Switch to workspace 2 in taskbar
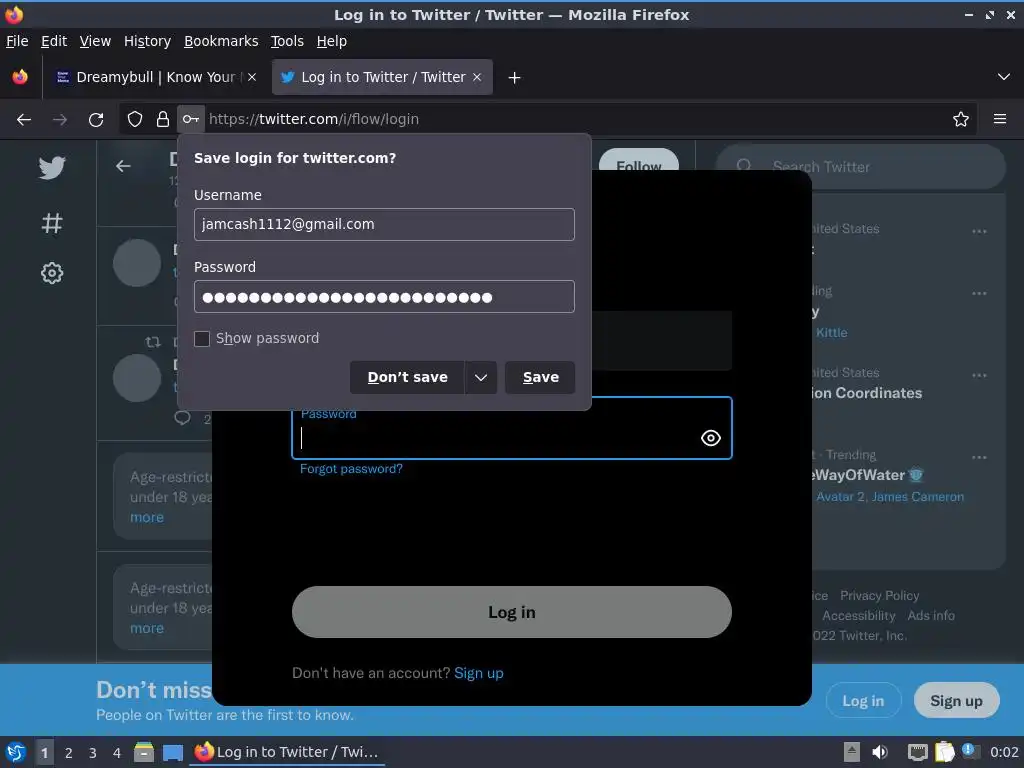Screen dimensions: 1024x768 [69, 753]
